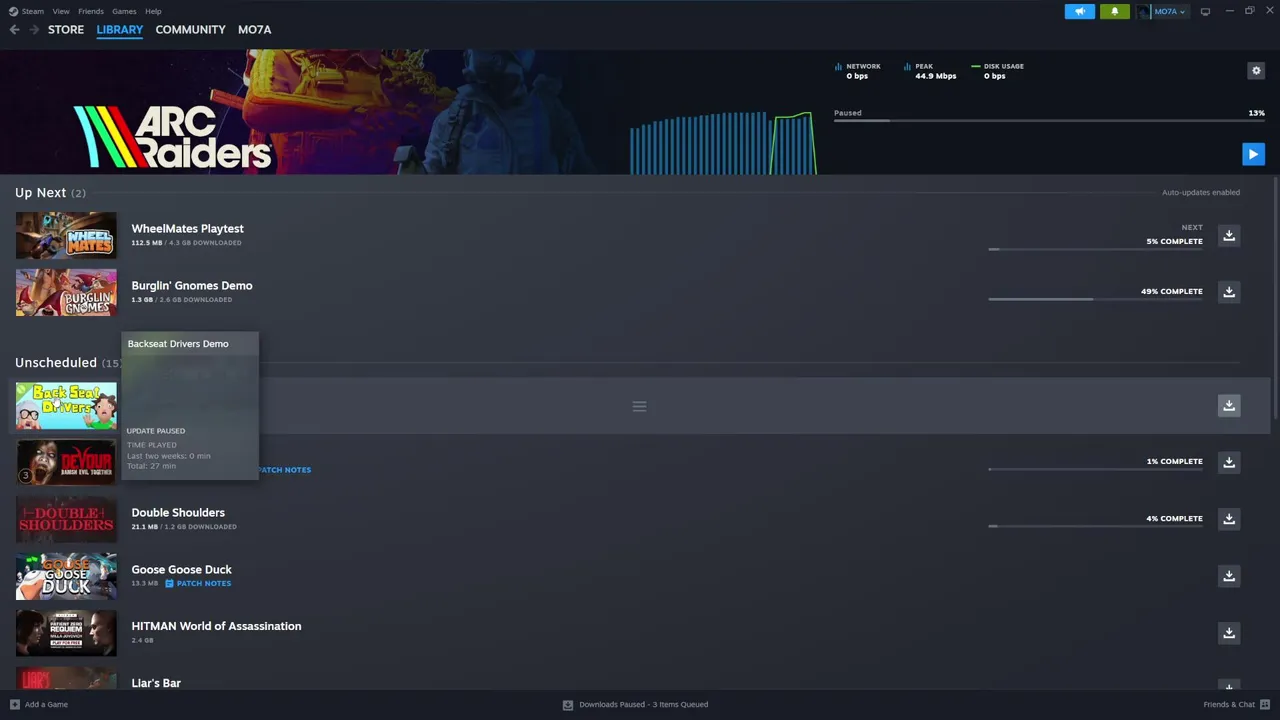Click the Burglin' Gnomes 49% progress bar
This screenshot has width=1280, height=720.
tap(1095, 299)
